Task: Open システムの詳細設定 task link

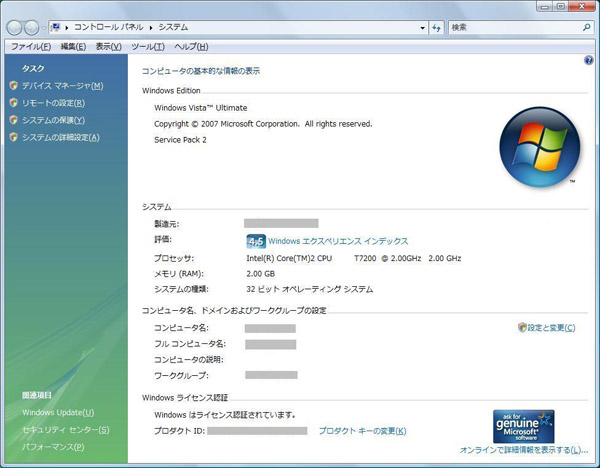Action: click(60, 137)
